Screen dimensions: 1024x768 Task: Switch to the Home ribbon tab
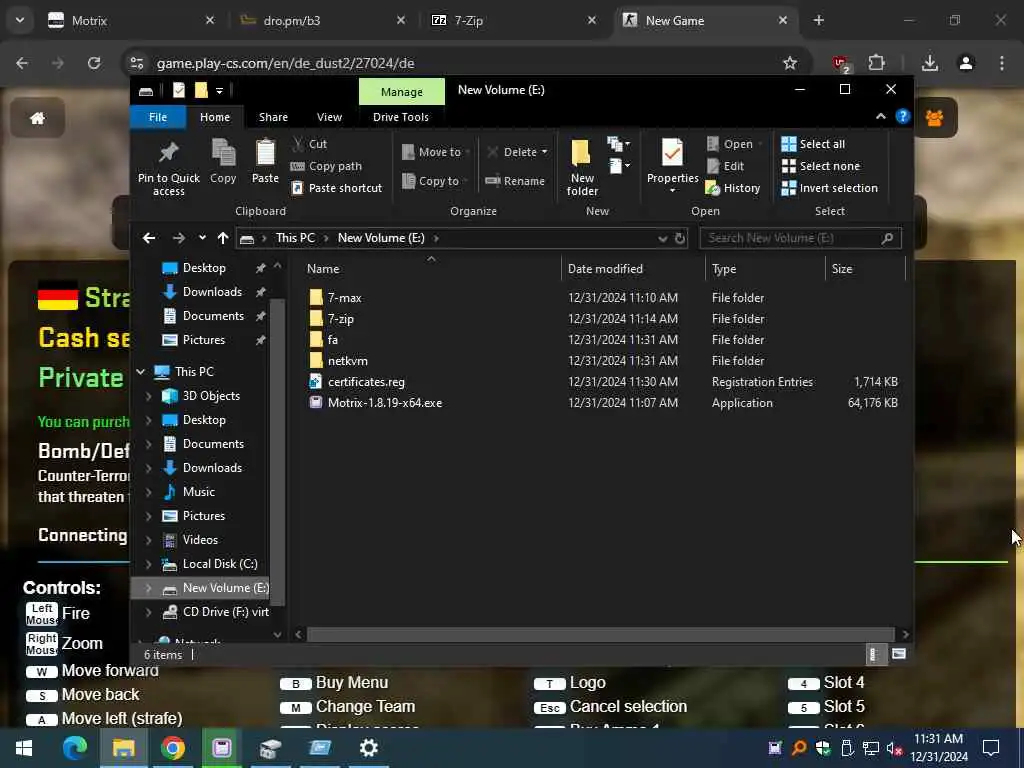point(215,117)
